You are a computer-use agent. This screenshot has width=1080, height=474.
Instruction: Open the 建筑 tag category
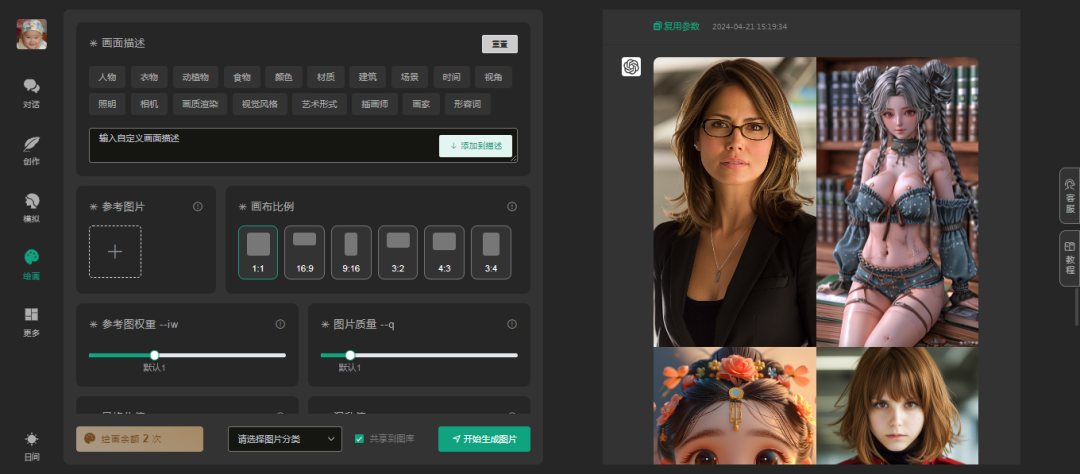coord(368,77)
